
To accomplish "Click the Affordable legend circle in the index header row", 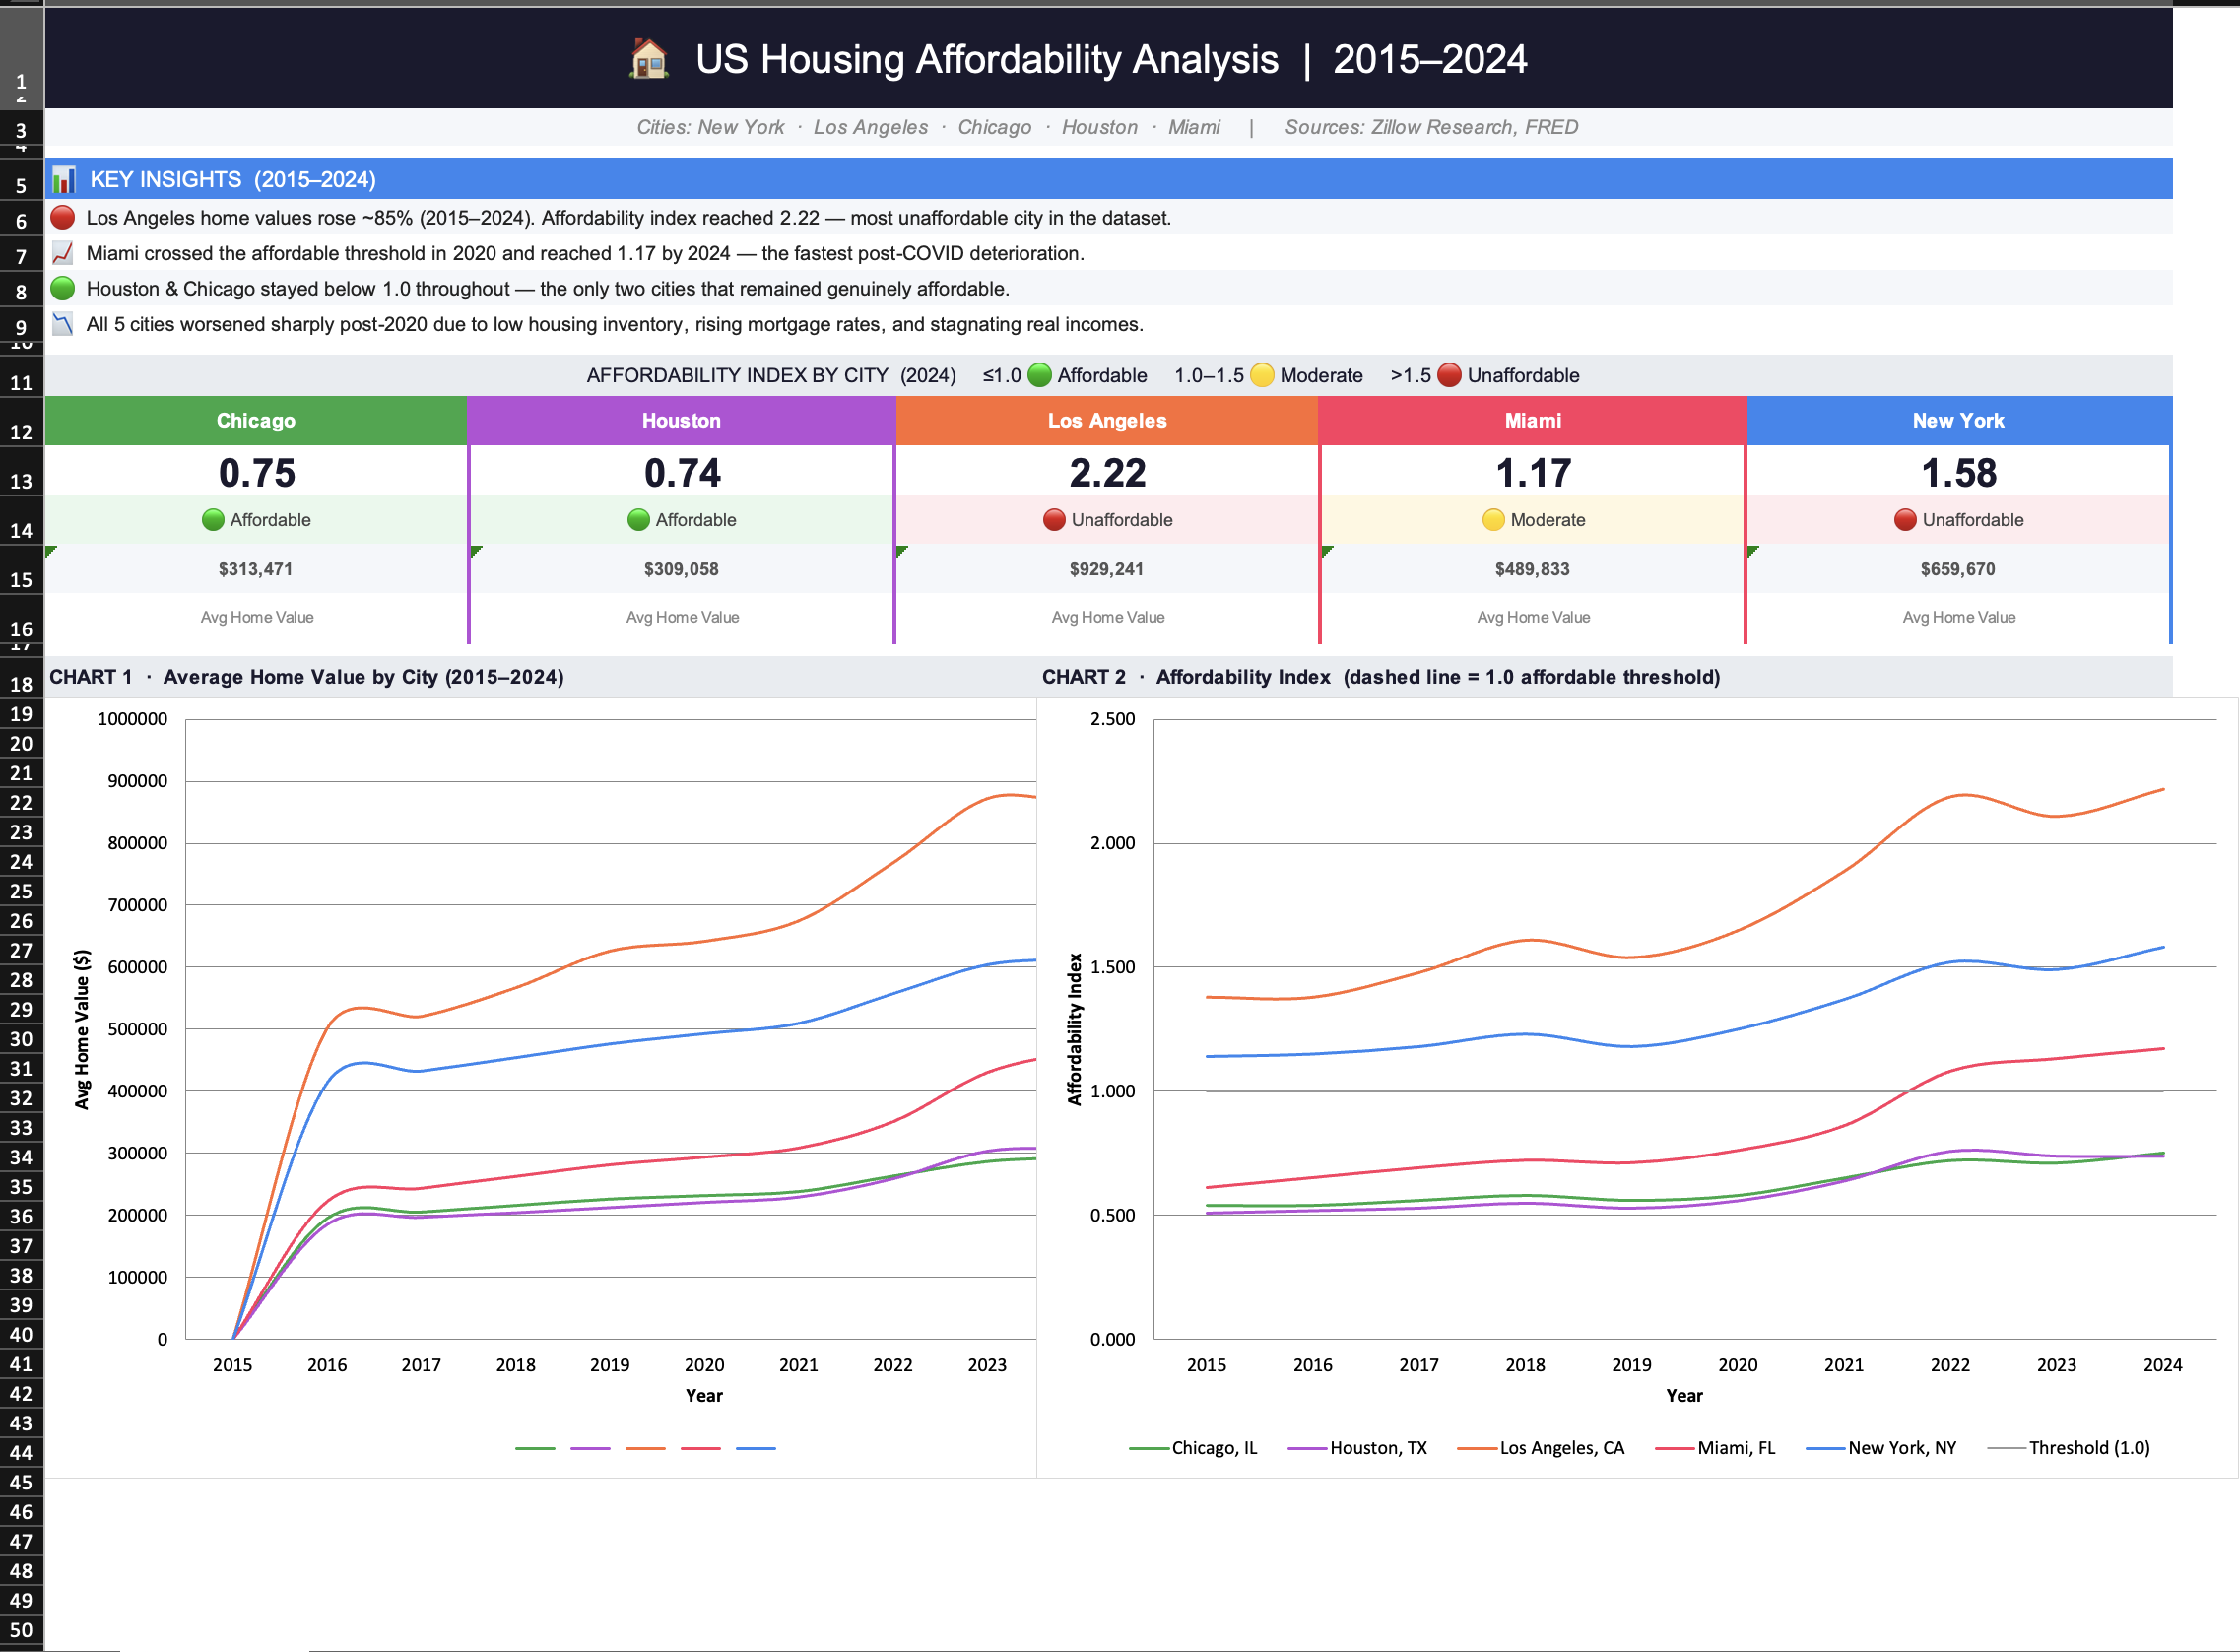I will (1040, 376).
